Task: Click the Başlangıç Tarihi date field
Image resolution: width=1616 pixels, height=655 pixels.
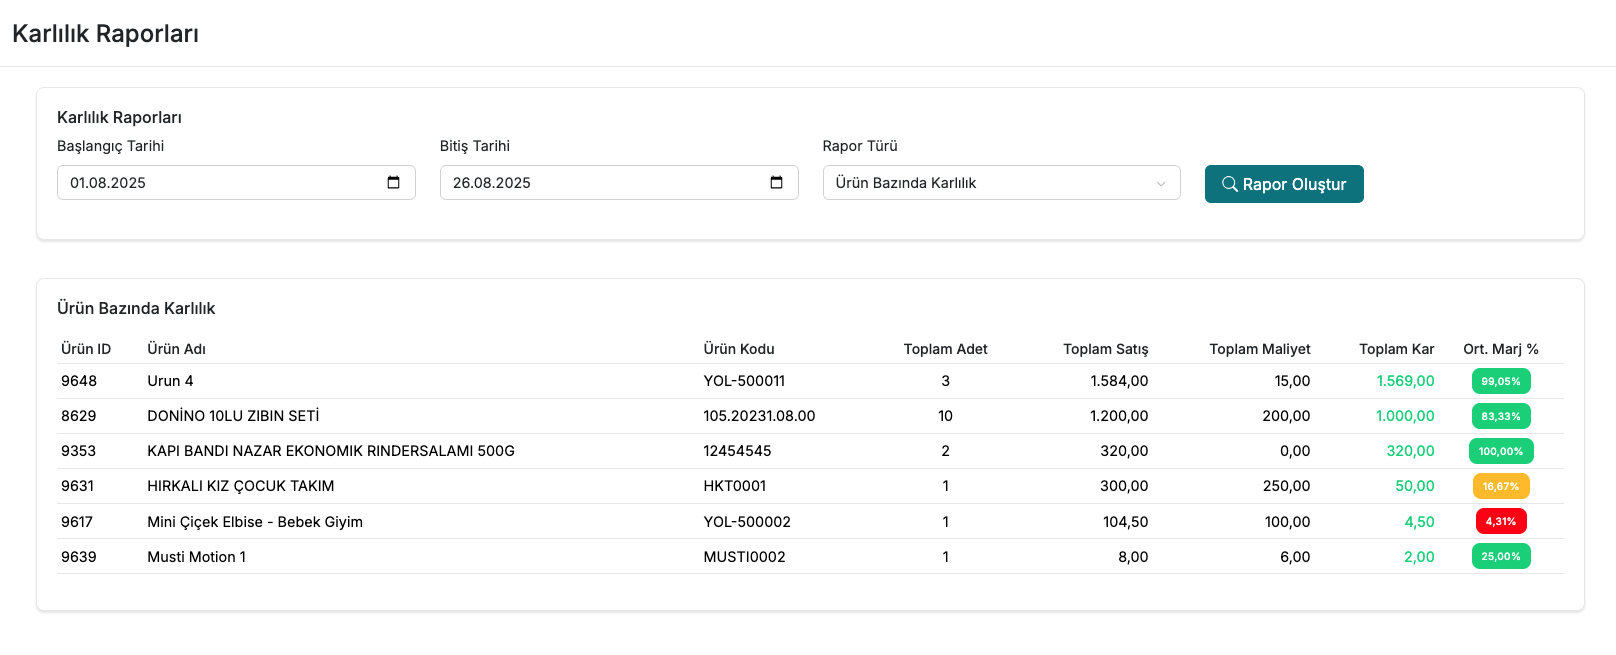Action: pyautogui.click(x=220, y=183)
